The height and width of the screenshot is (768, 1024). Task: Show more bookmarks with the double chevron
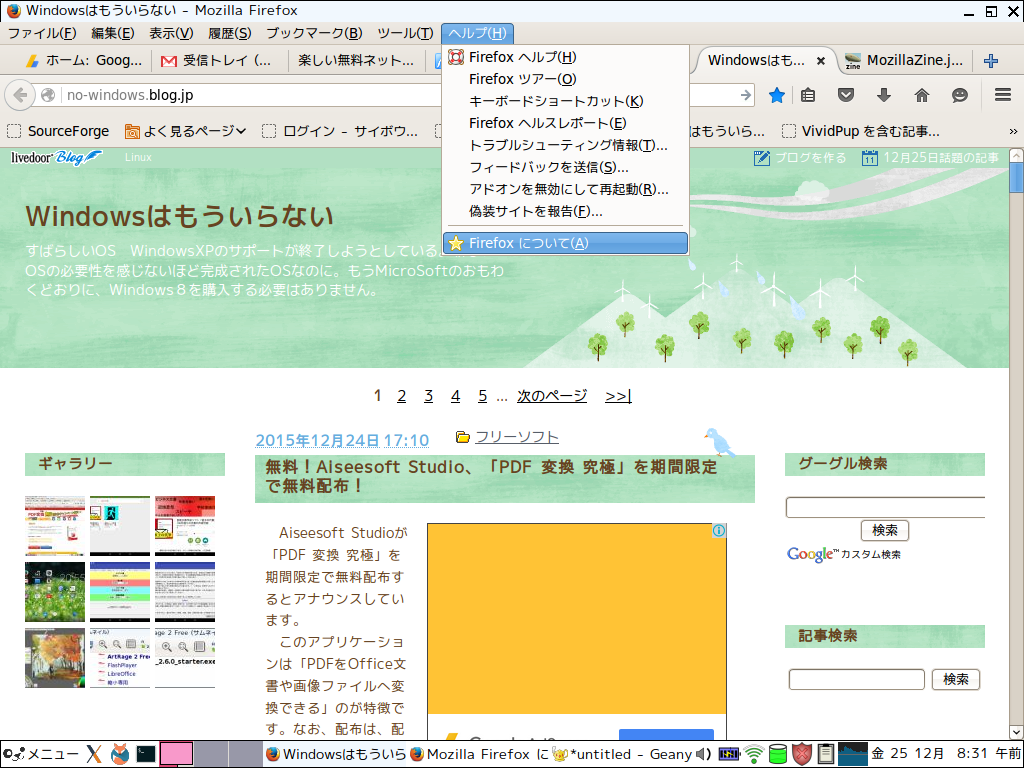pos(1013,131)
